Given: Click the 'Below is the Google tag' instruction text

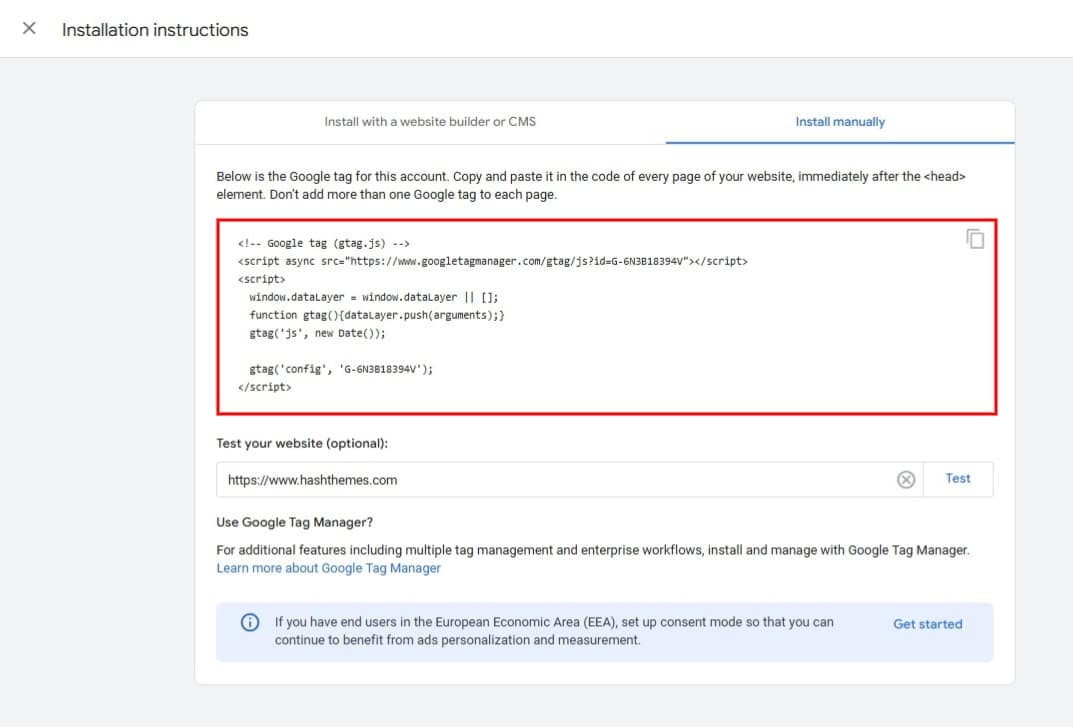Looking at the screenshot, I should pyautogui.click(x=591, y=186).
